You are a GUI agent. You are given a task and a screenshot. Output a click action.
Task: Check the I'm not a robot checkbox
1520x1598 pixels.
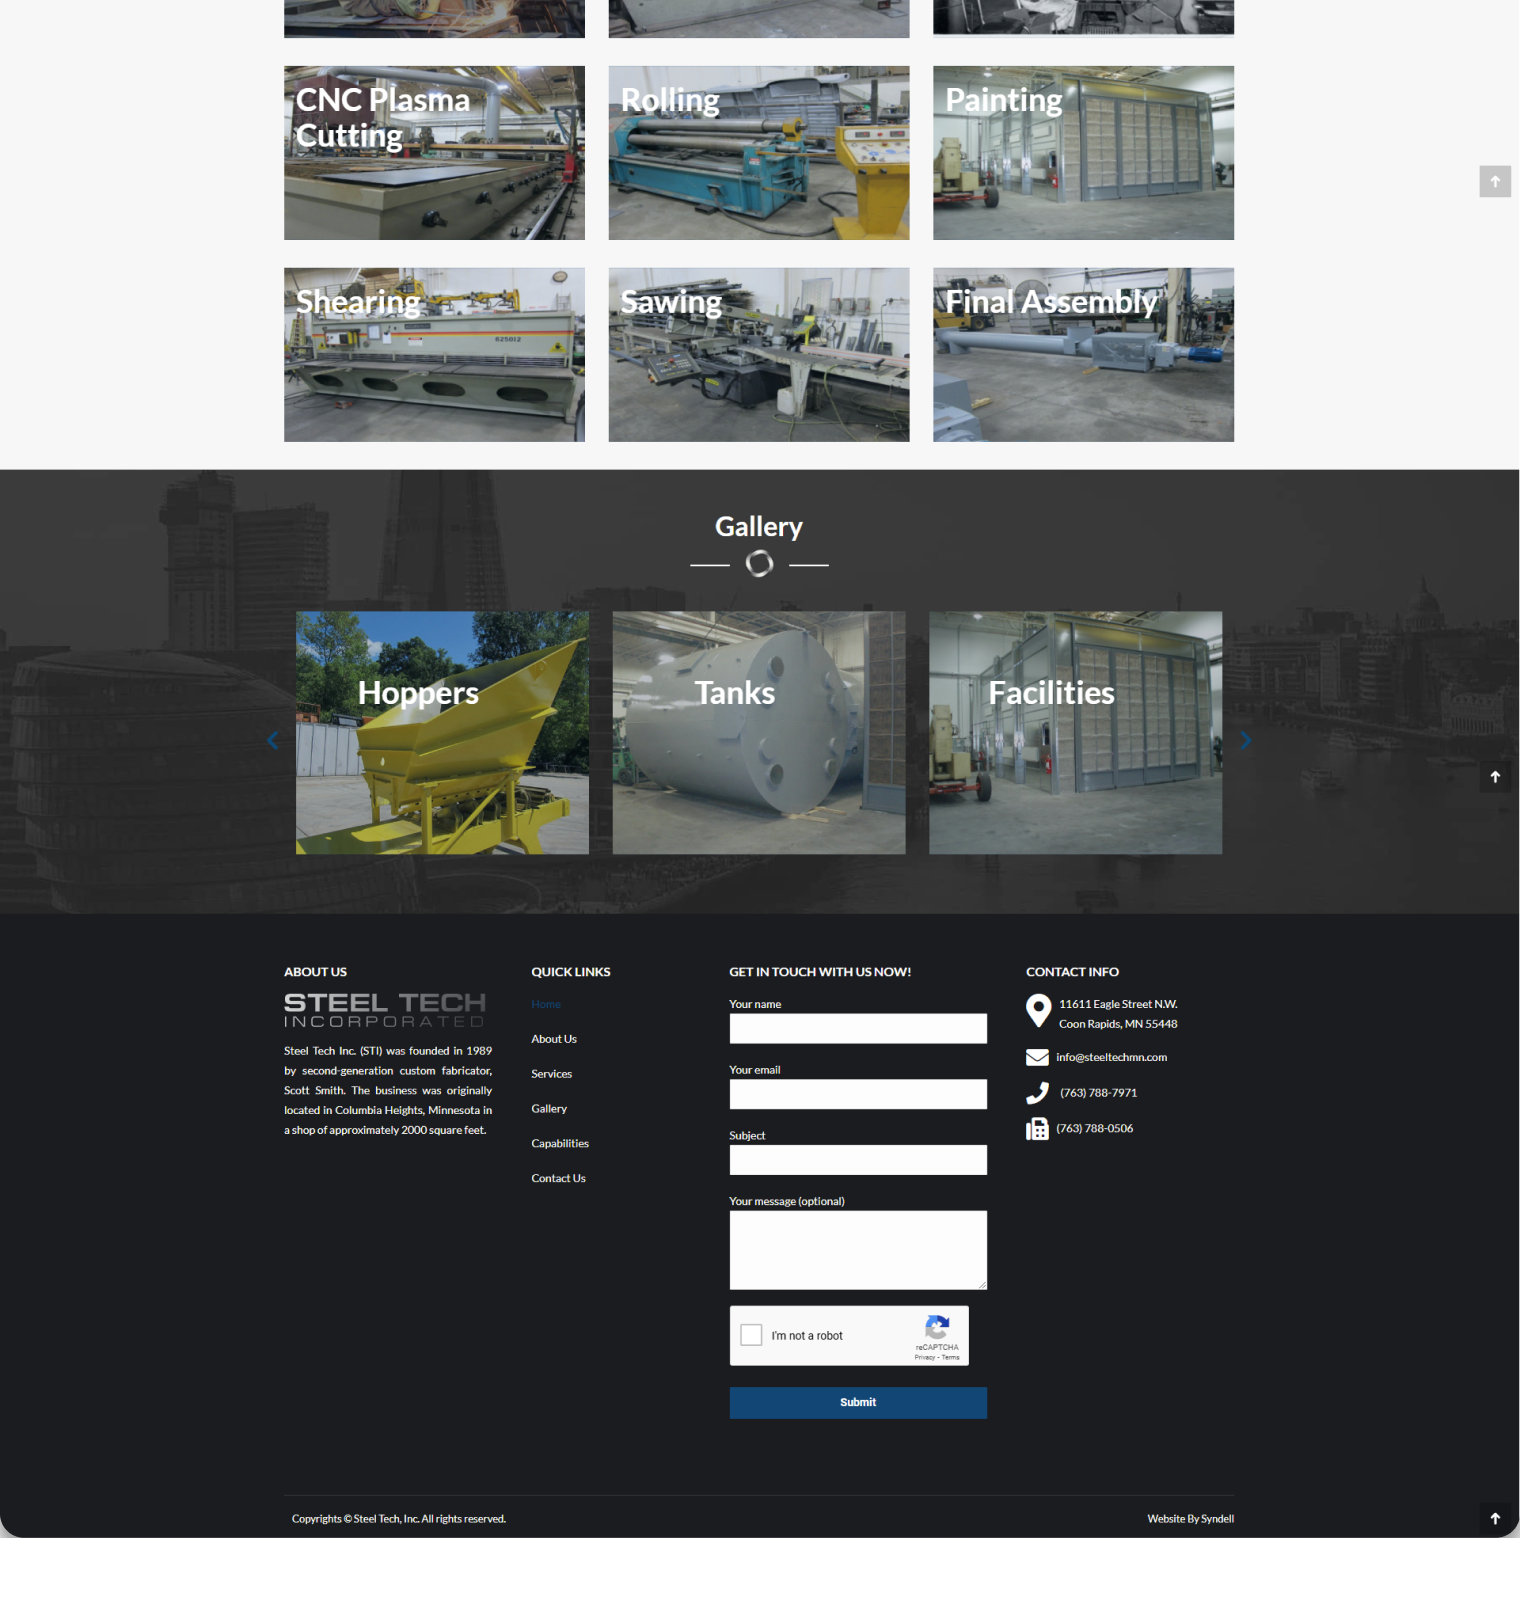point(751,1335)
